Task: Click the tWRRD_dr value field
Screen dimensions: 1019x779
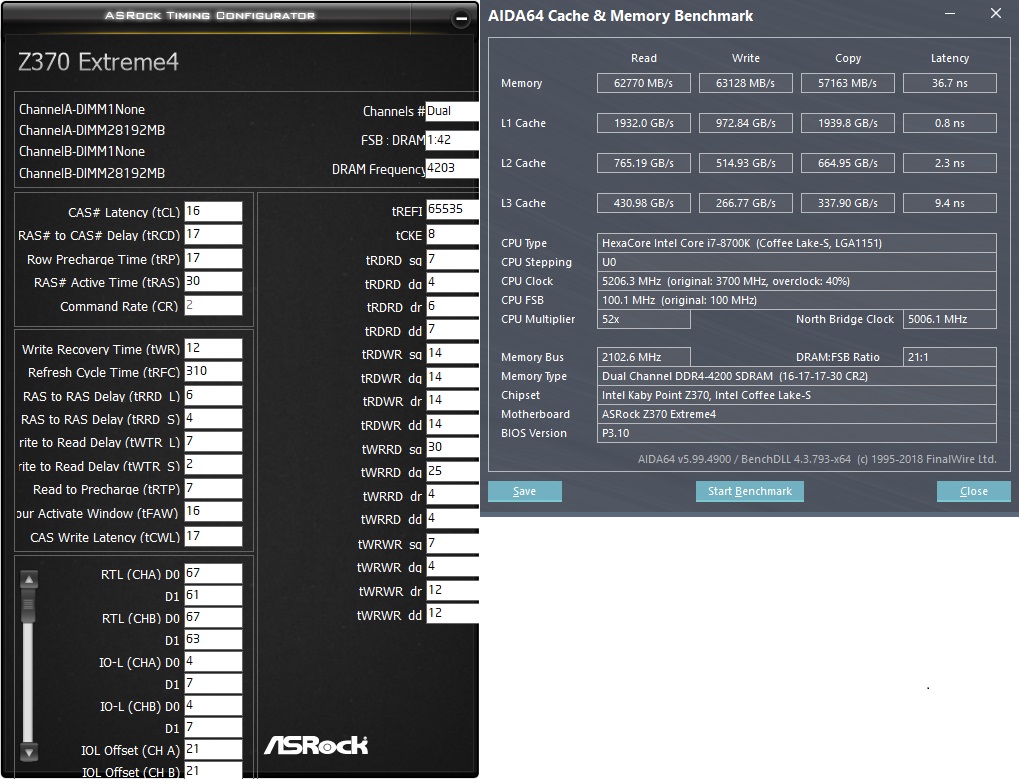Action: point(452,495)
